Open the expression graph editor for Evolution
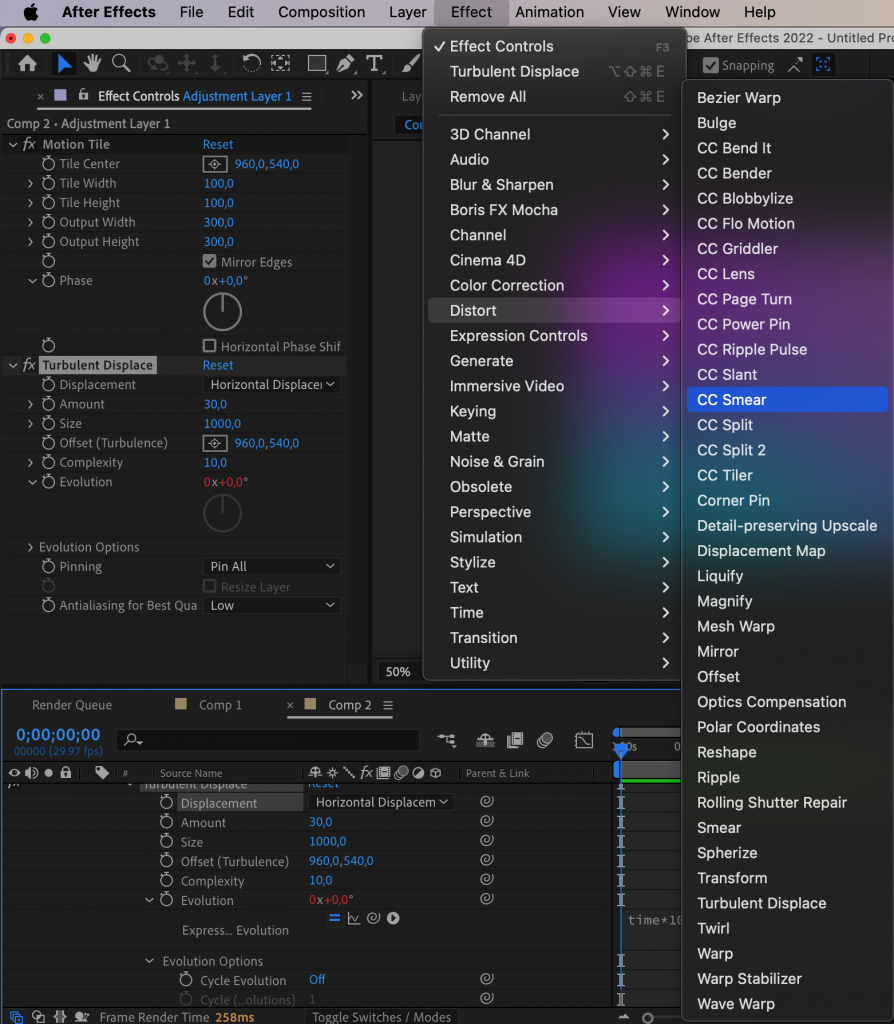Image resolution: width=894 pixels, height=1024 pixels. (354, 918)
